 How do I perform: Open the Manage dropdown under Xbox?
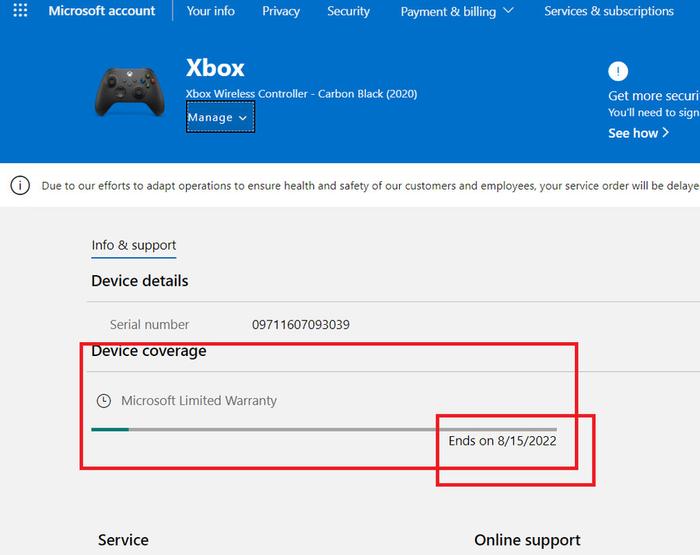219,117
